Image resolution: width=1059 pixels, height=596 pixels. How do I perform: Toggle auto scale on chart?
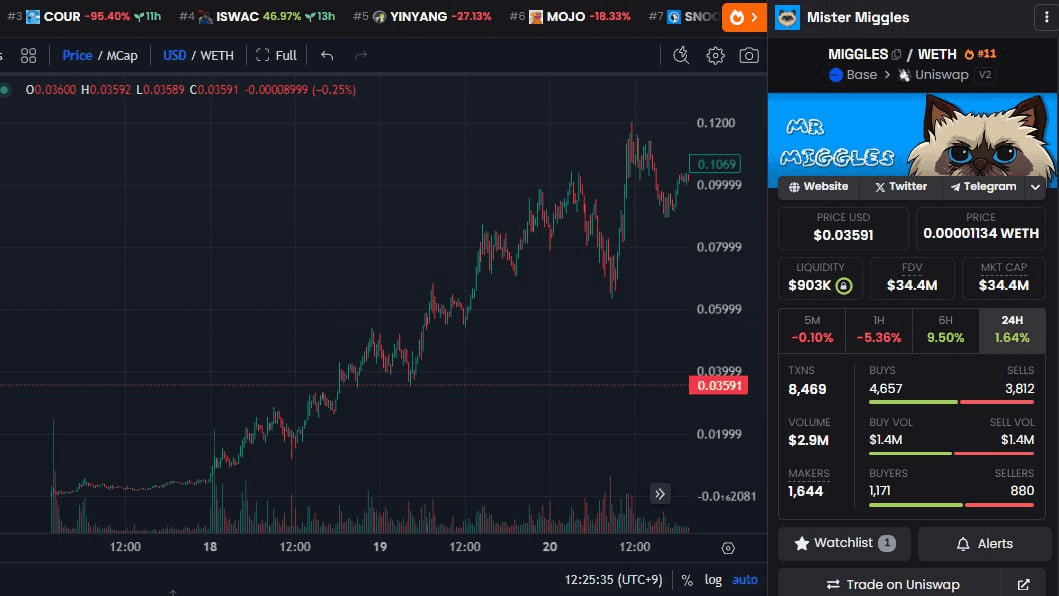745,580
